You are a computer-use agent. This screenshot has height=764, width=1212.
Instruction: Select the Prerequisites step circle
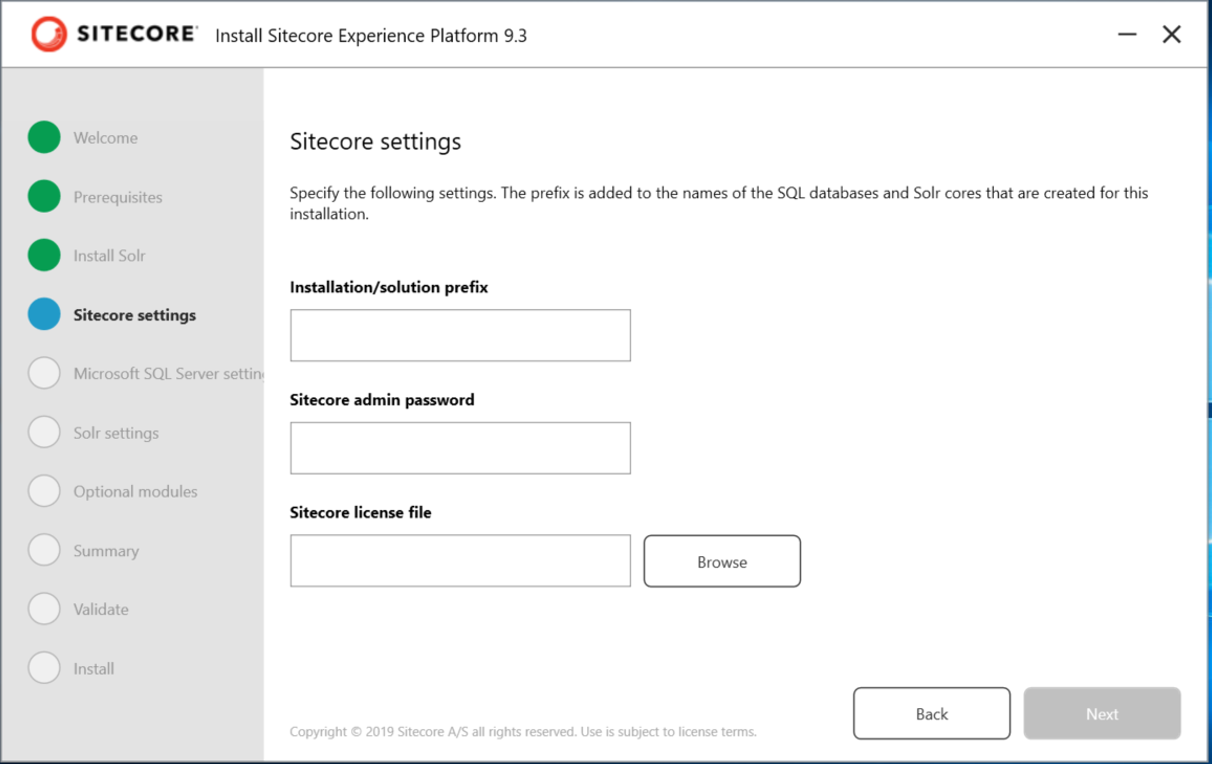[x=44, y=197]
